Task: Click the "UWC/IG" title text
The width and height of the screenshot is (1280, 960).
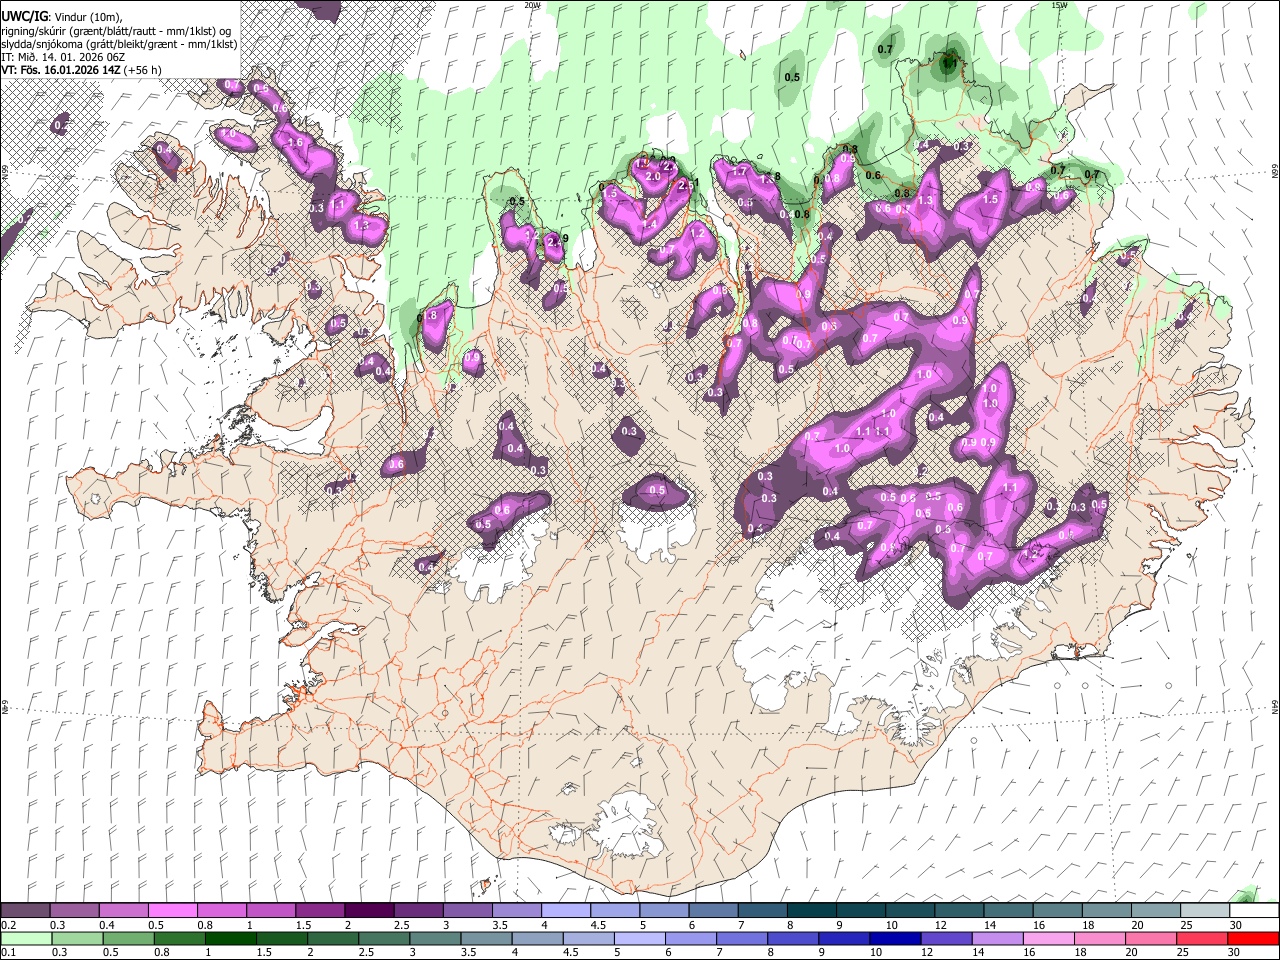Action: (24, 17)
